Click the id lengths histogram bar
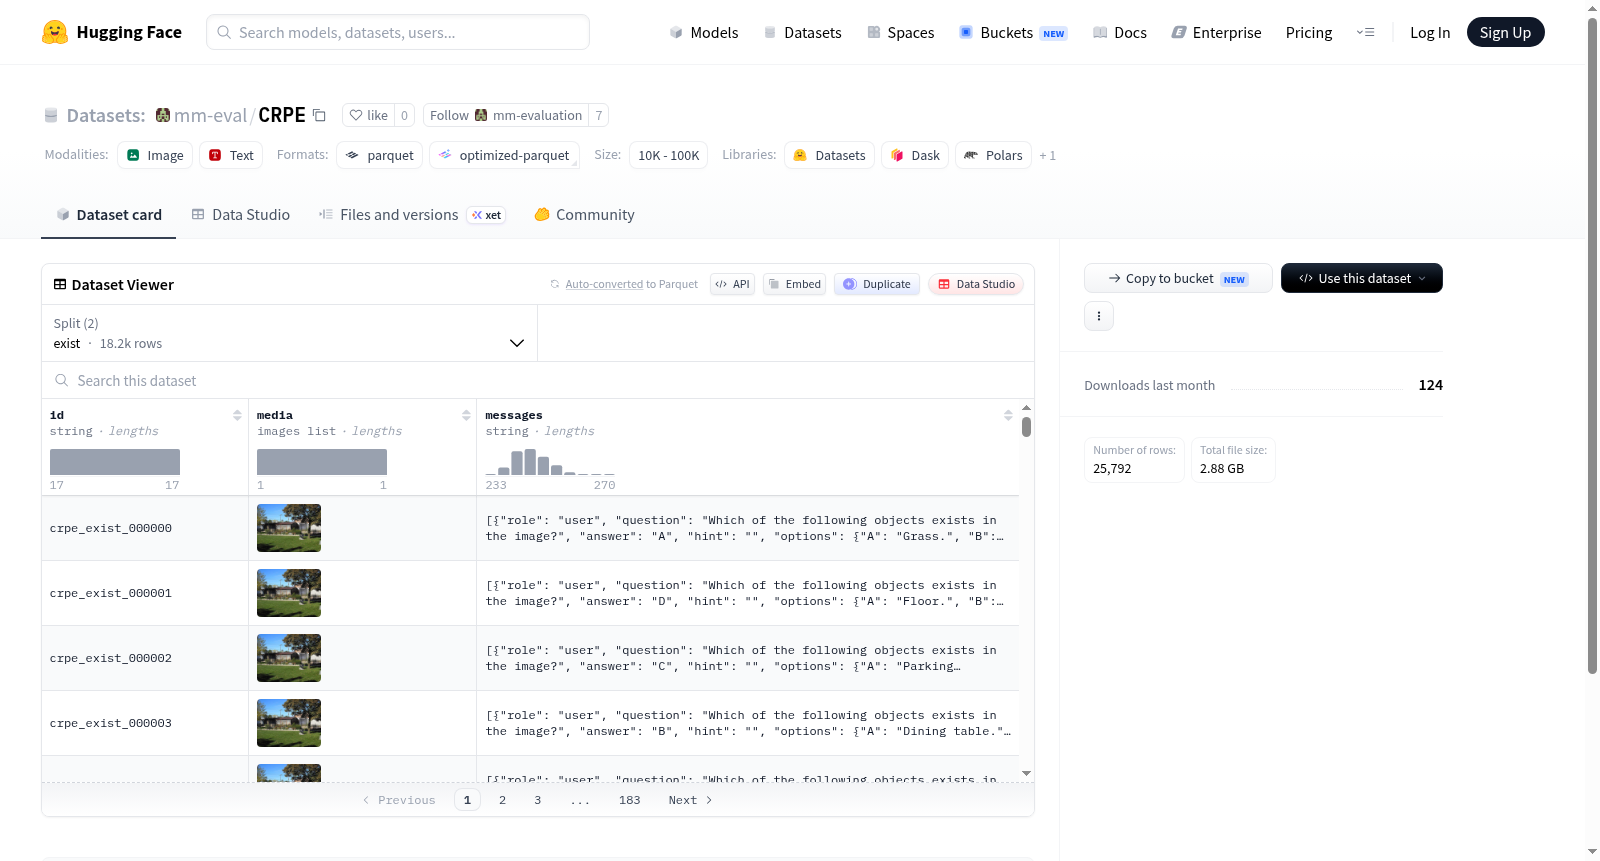 (x=115, y=462)
